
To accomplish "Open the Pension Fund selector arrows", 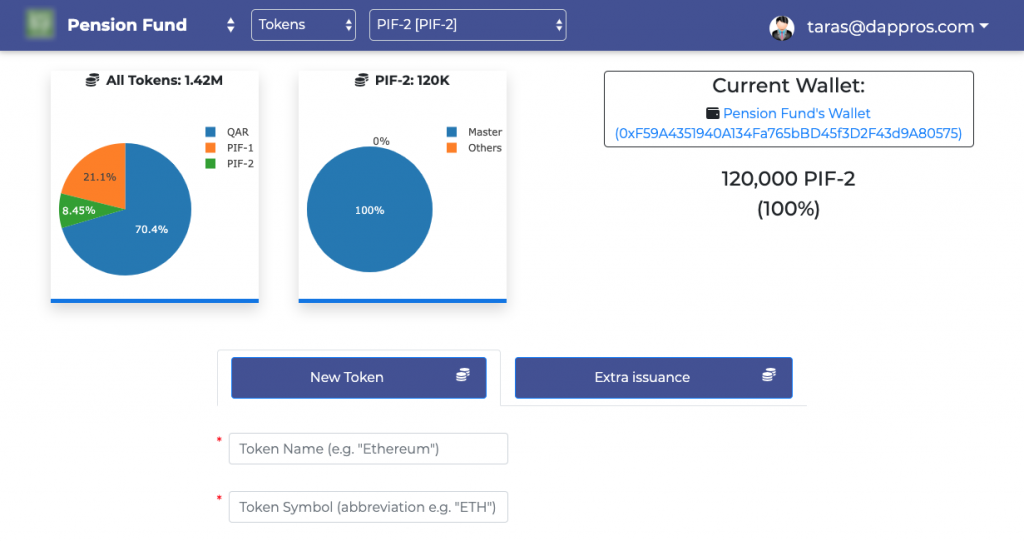I will click(231, 25).
